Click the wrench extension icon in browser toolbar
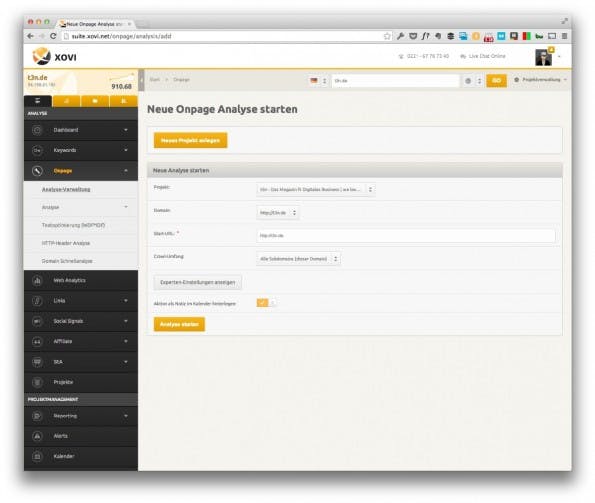 [x=400, y=36]
